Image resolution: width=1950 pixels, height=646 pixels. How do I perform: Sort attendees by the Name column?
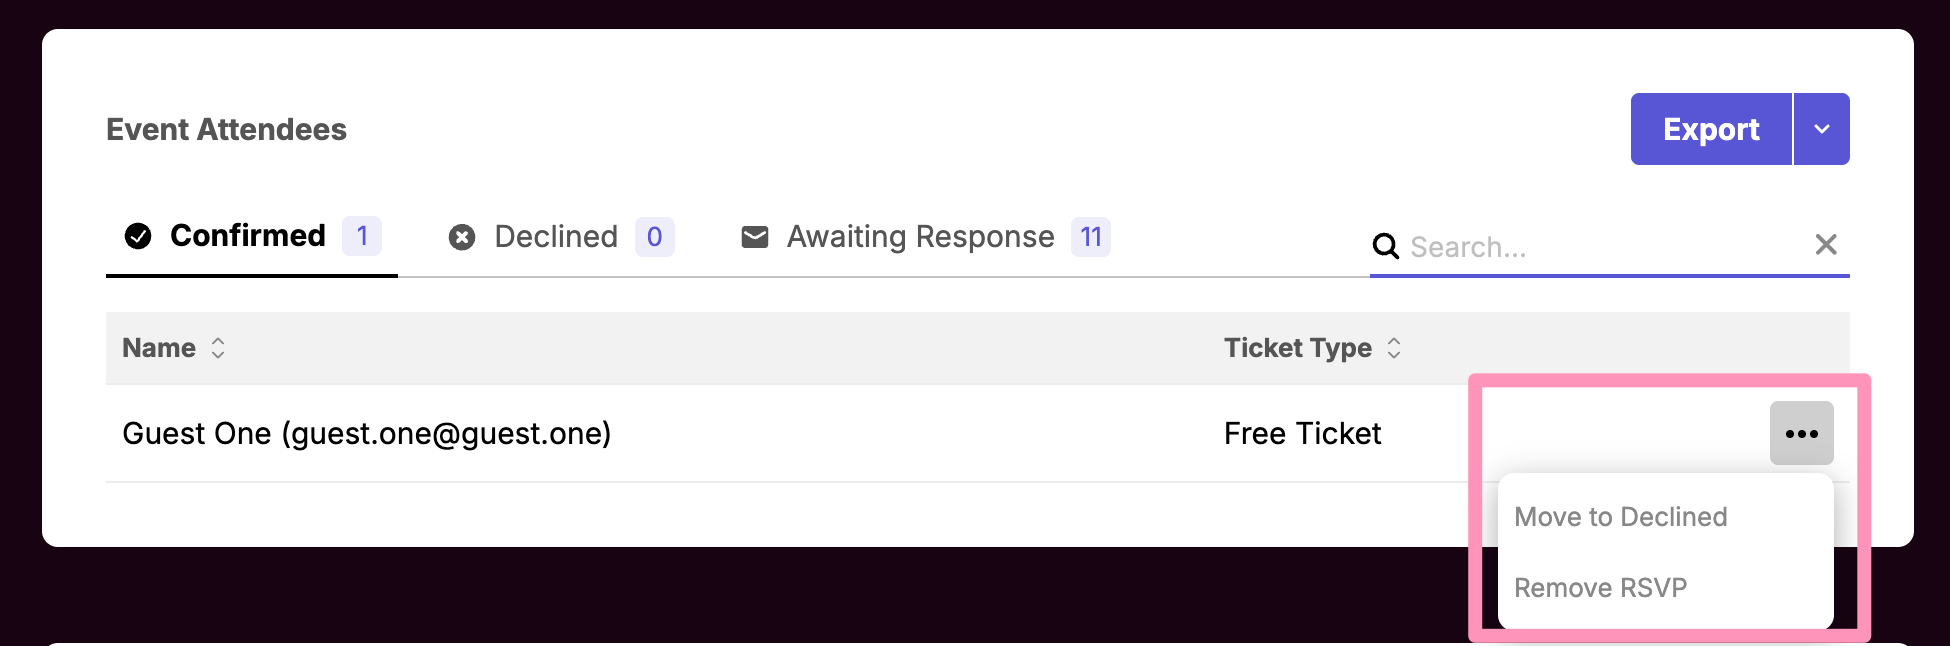coord(159,348)
